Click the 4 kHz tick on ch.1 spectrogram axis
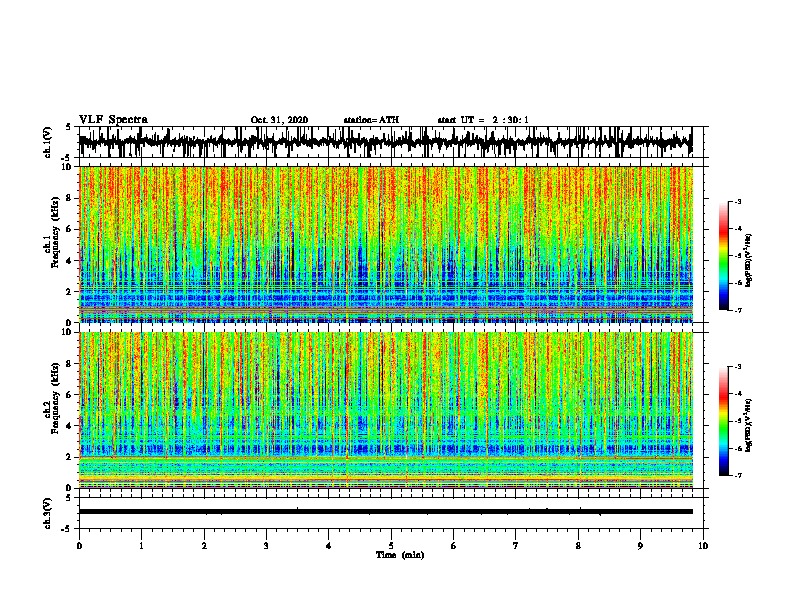The height and width of the screenshot is (612, 792). (x=70, y=261)
